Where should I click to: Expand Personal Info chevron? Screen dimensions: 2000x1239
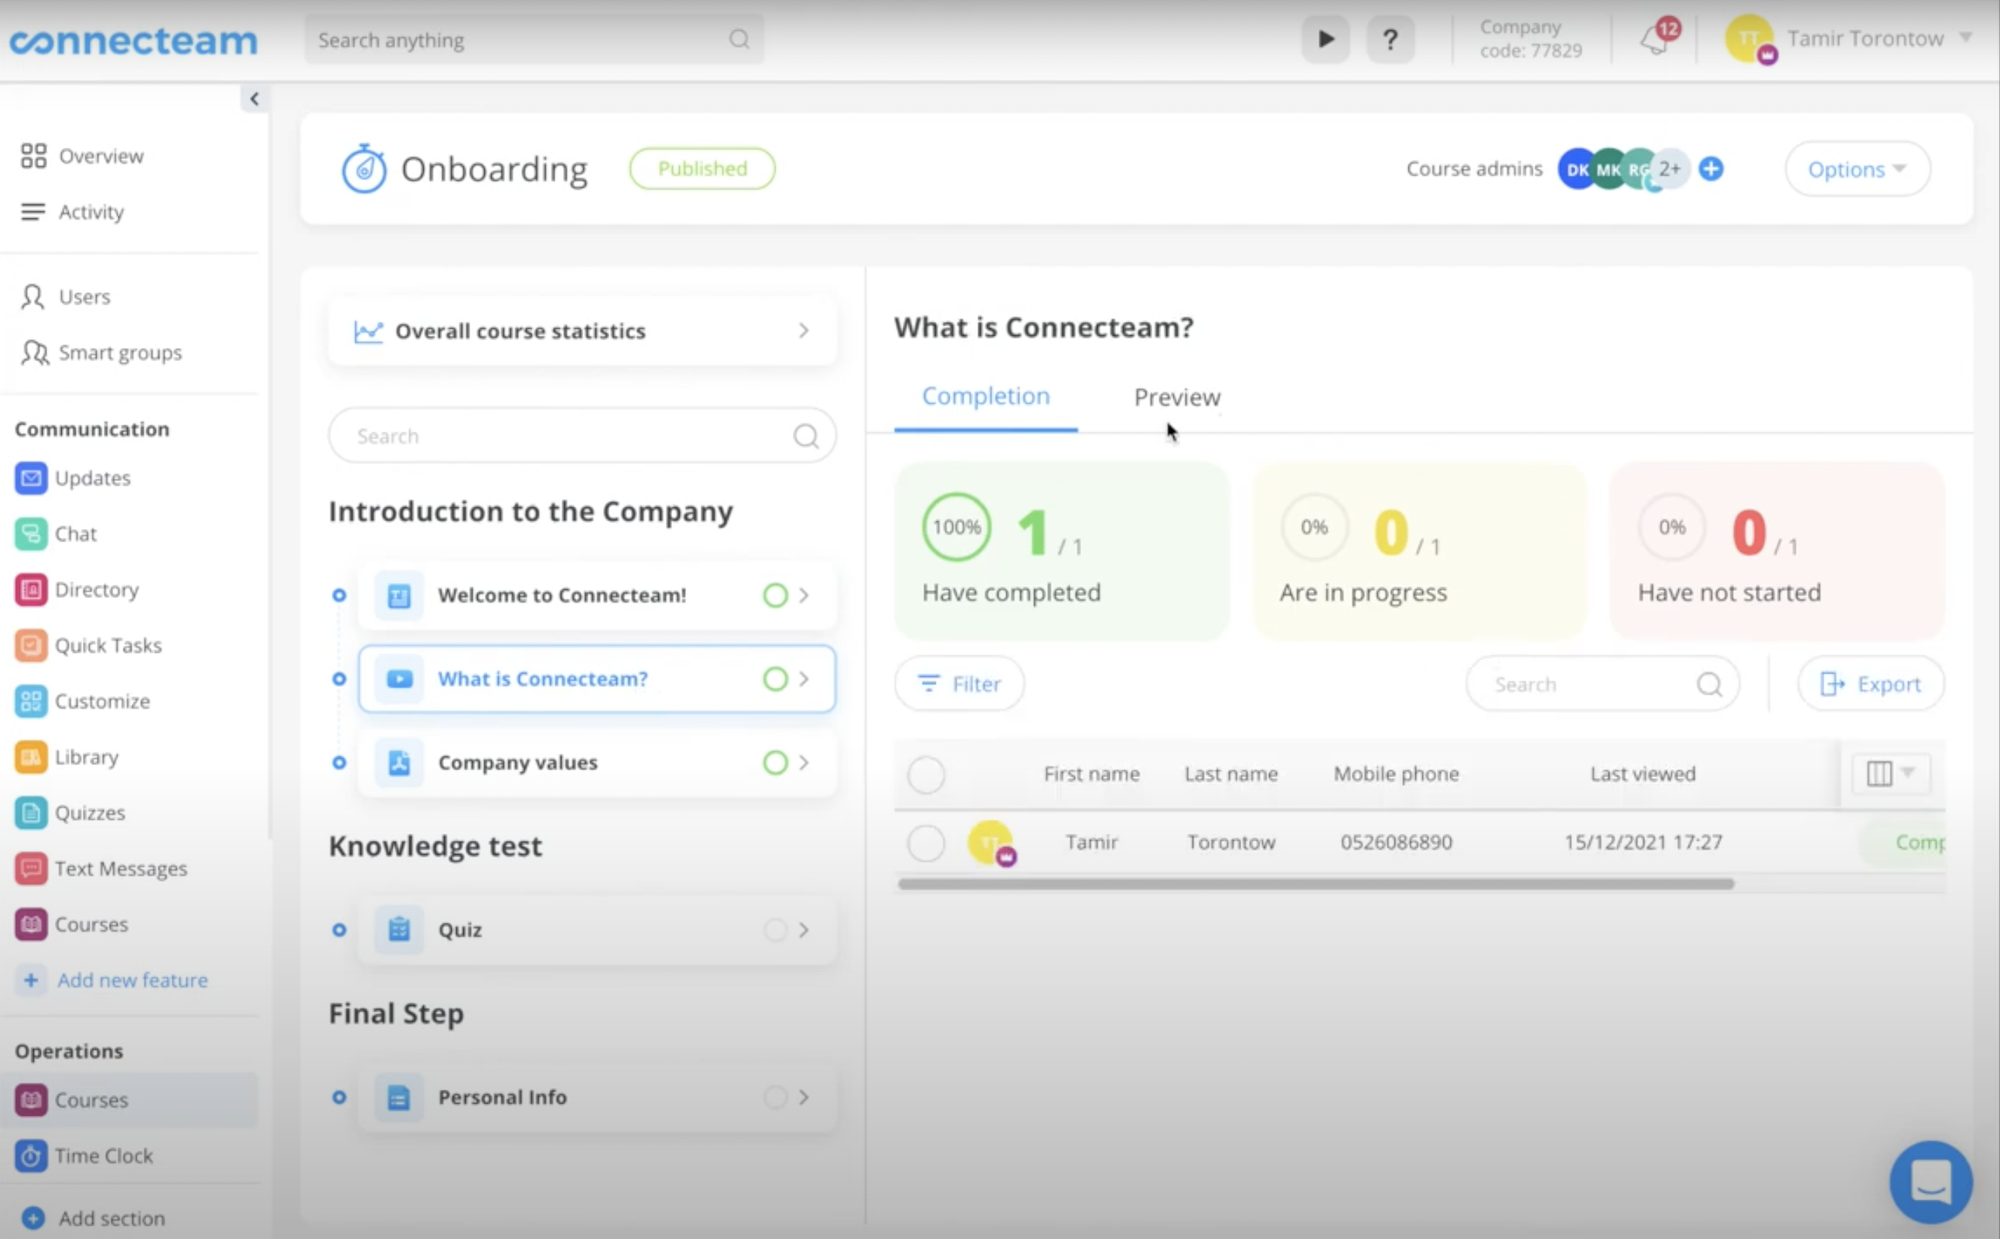(x=804, y=1098)
